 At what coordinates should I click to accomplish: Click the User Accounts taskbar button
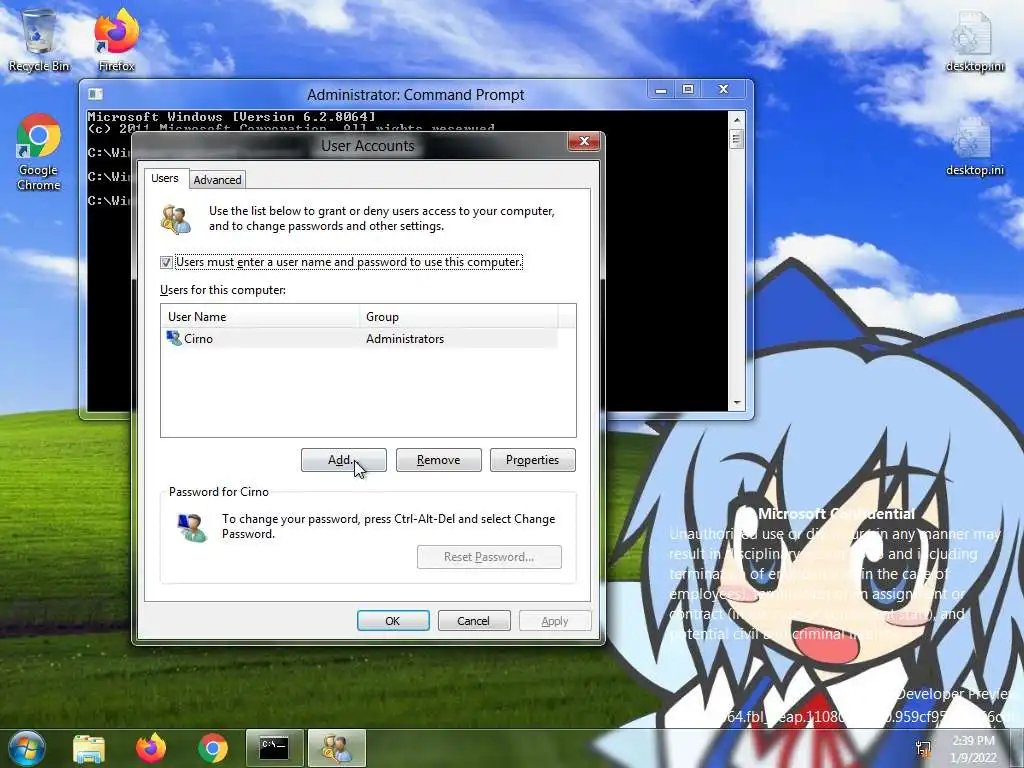pos(337,748)
